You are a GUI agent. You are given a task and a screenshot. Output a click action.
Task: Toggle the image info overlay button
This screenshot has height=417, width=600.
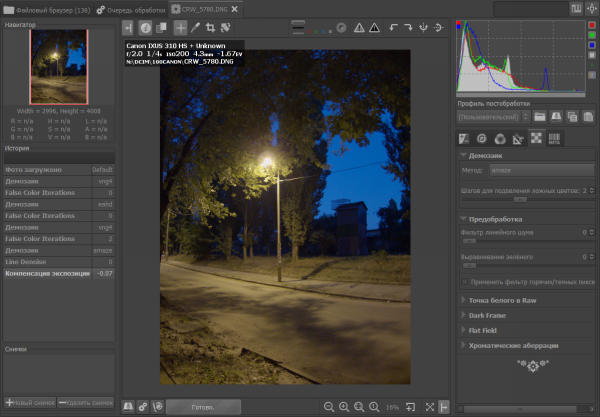click(x=145, y=28)
